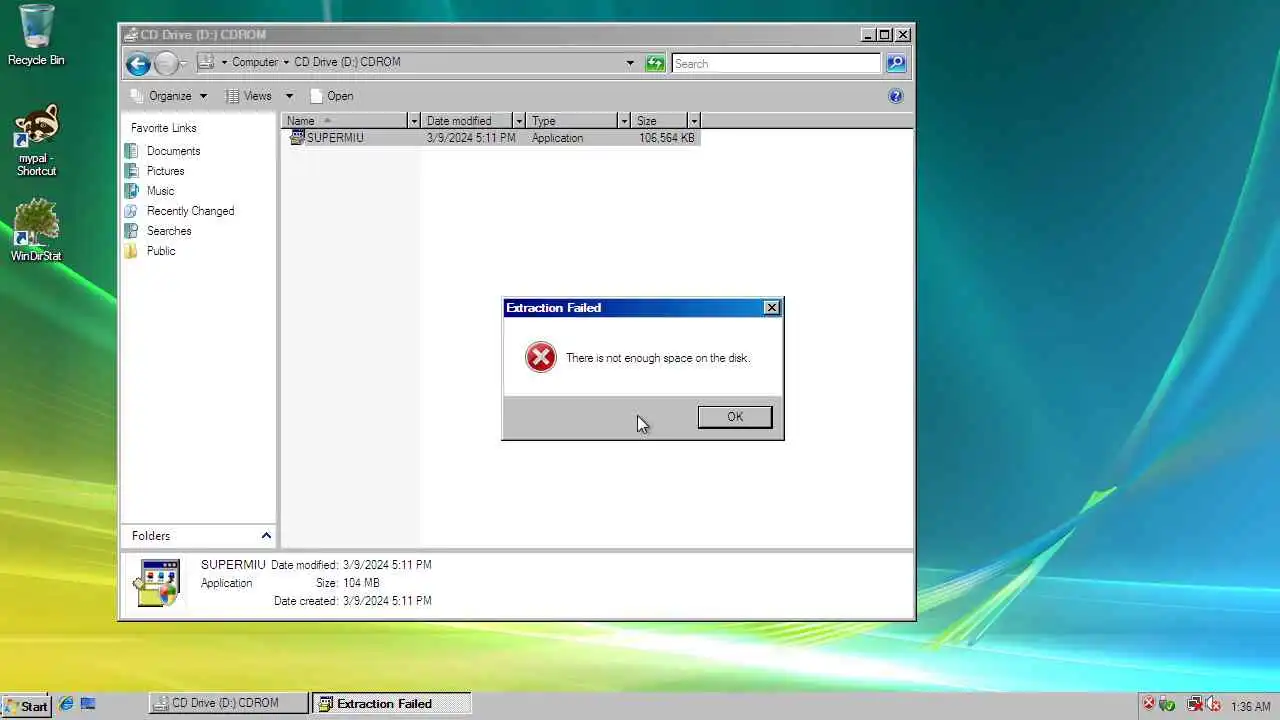Click the Views button
This screenshot has width=1280, height=720.
tap(249, 96)
